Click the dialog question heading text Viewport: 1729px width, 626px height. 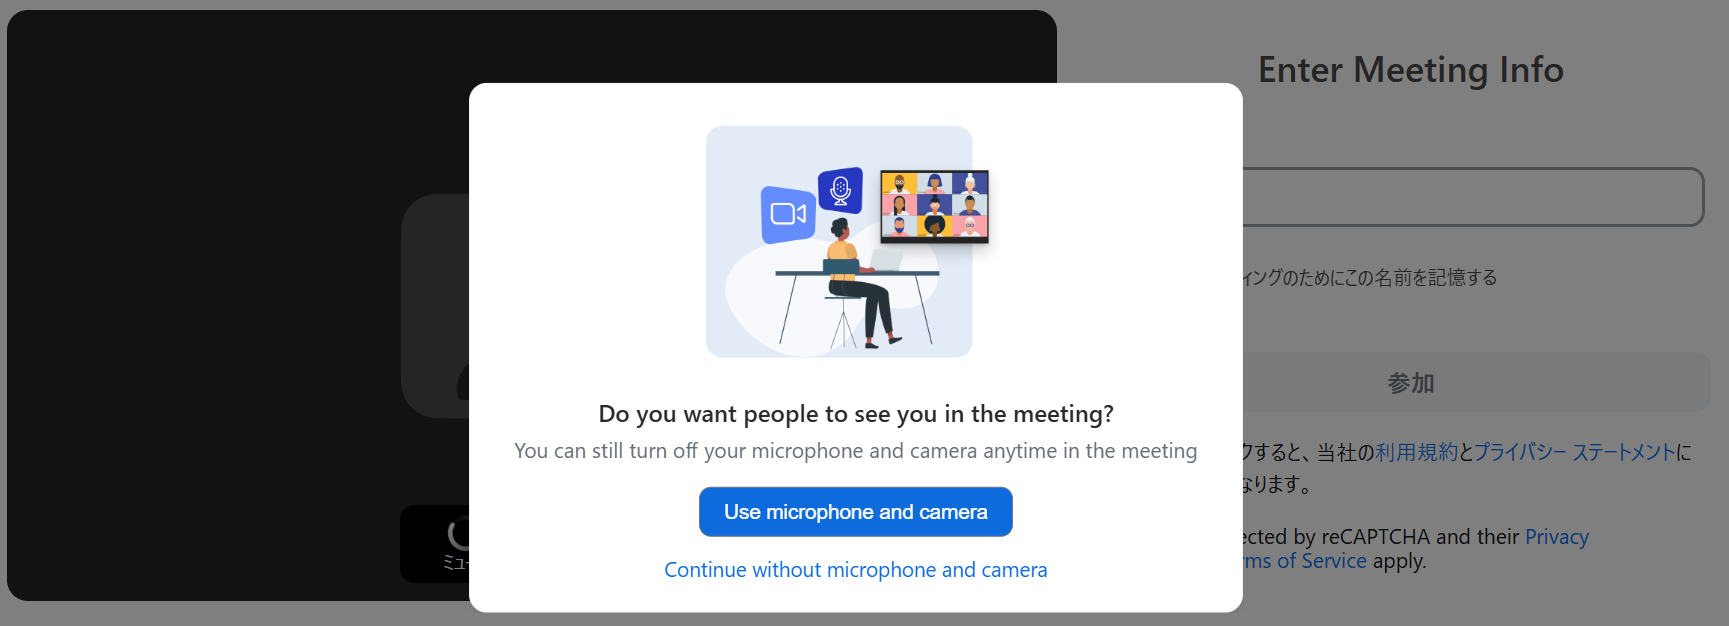click(856, 414)
